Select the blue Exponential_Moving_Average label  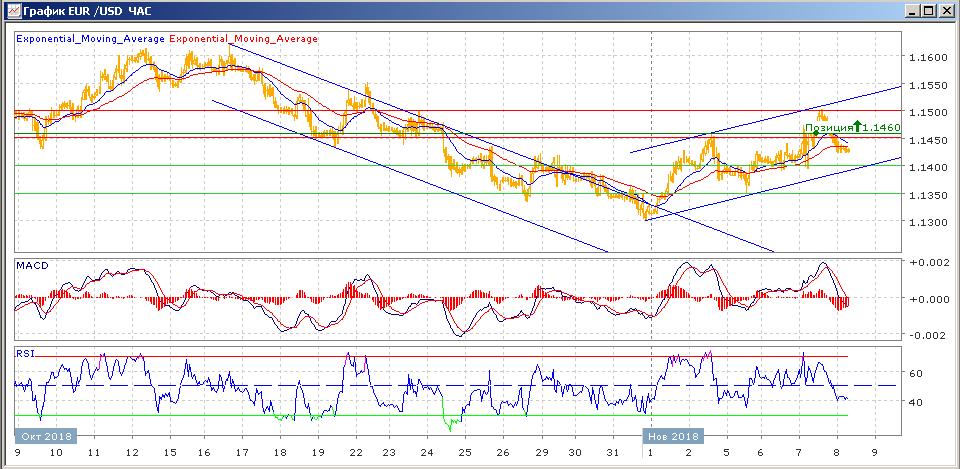tap(91, 39)
